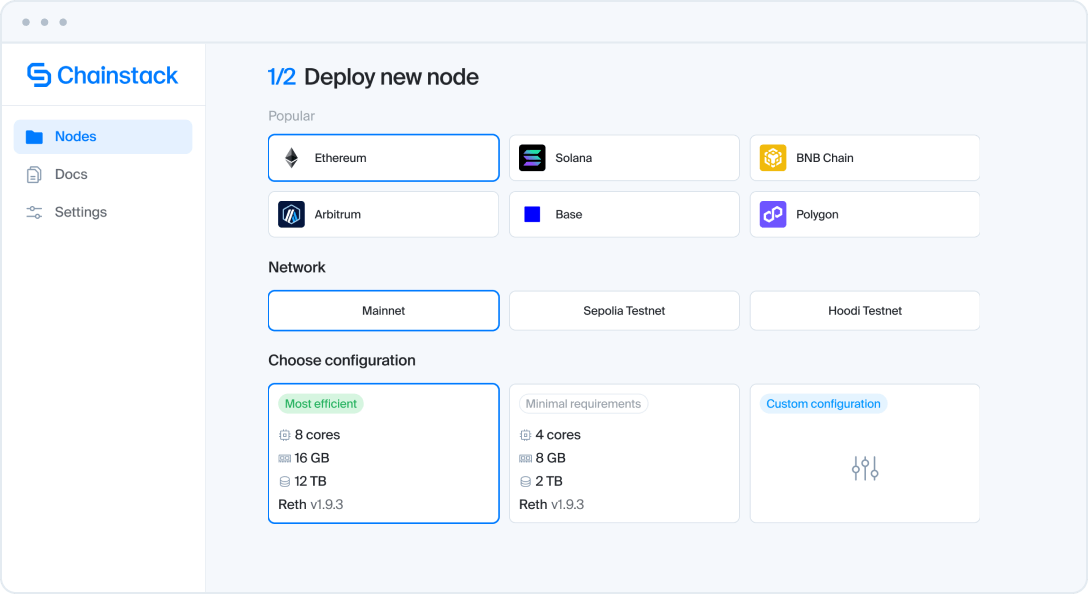Click the custom configuration sliders icon
This screenshot has width=1088, height=594.
(865, 468)
